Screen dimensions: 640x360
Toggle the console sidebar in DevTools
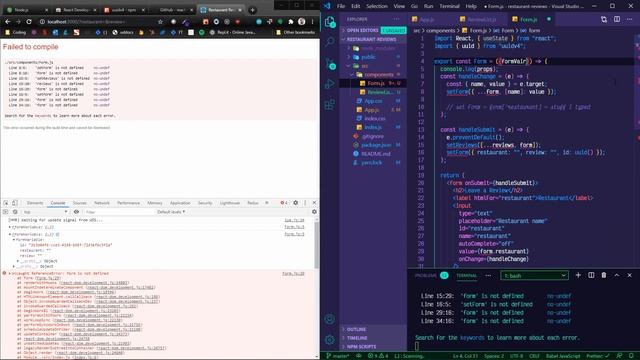click(5, 212)
